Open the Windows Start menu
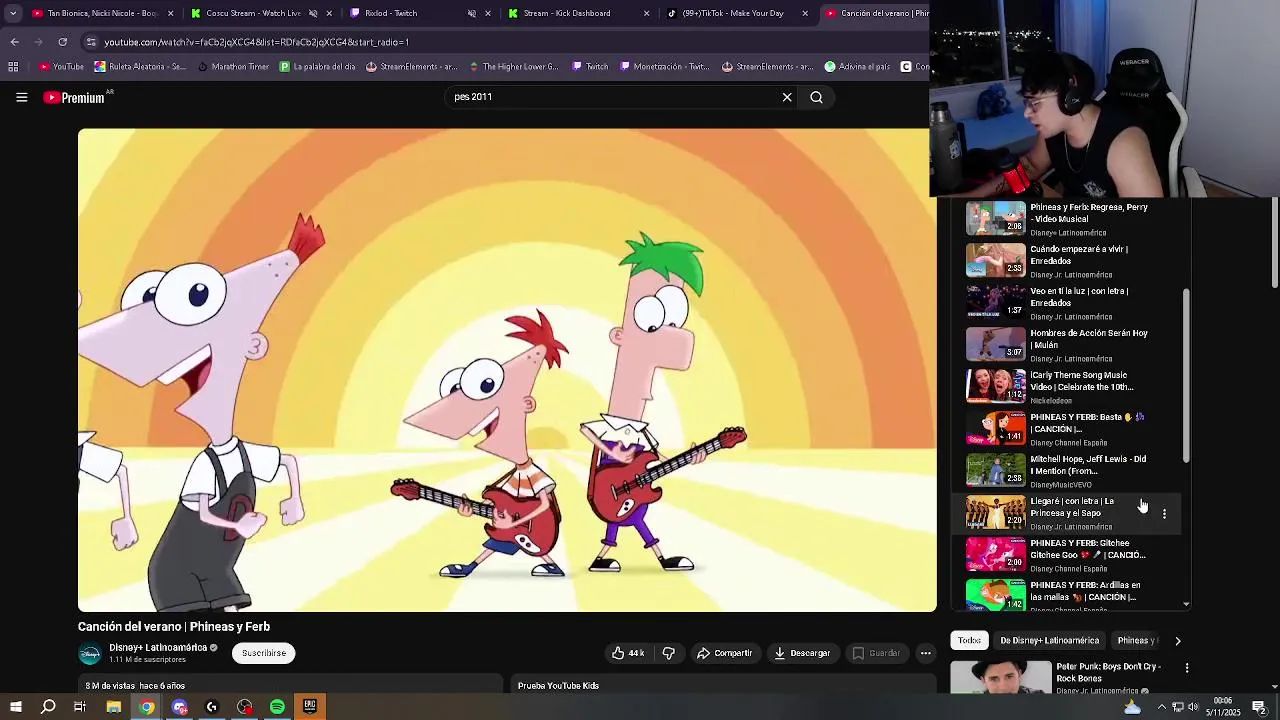The width and height of the screenshot is (1280, 720). pyautogui.click(x=15, y=707)
